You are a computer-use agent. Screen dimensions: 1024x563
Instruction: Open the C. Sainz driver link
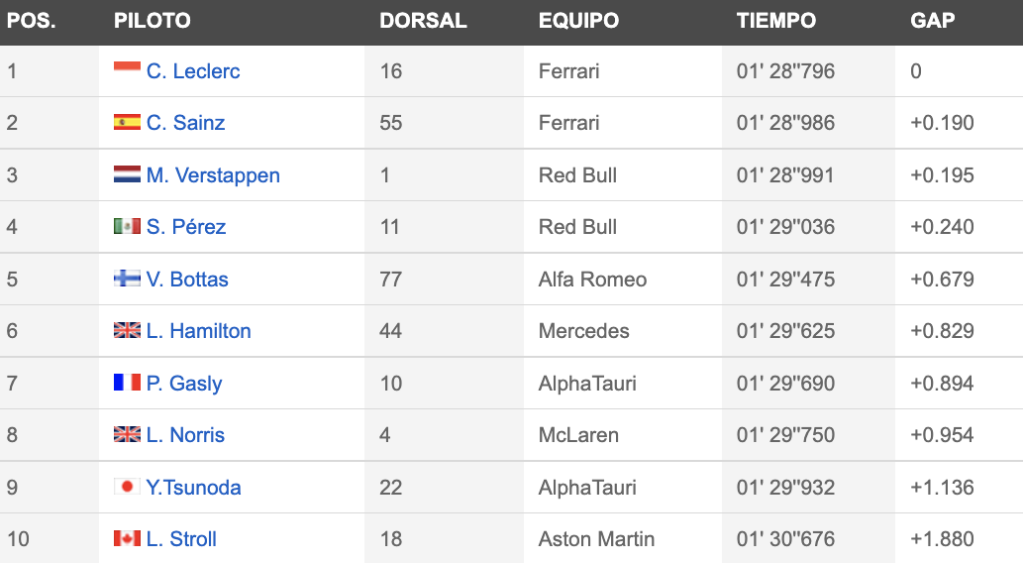tap(185, 123)
